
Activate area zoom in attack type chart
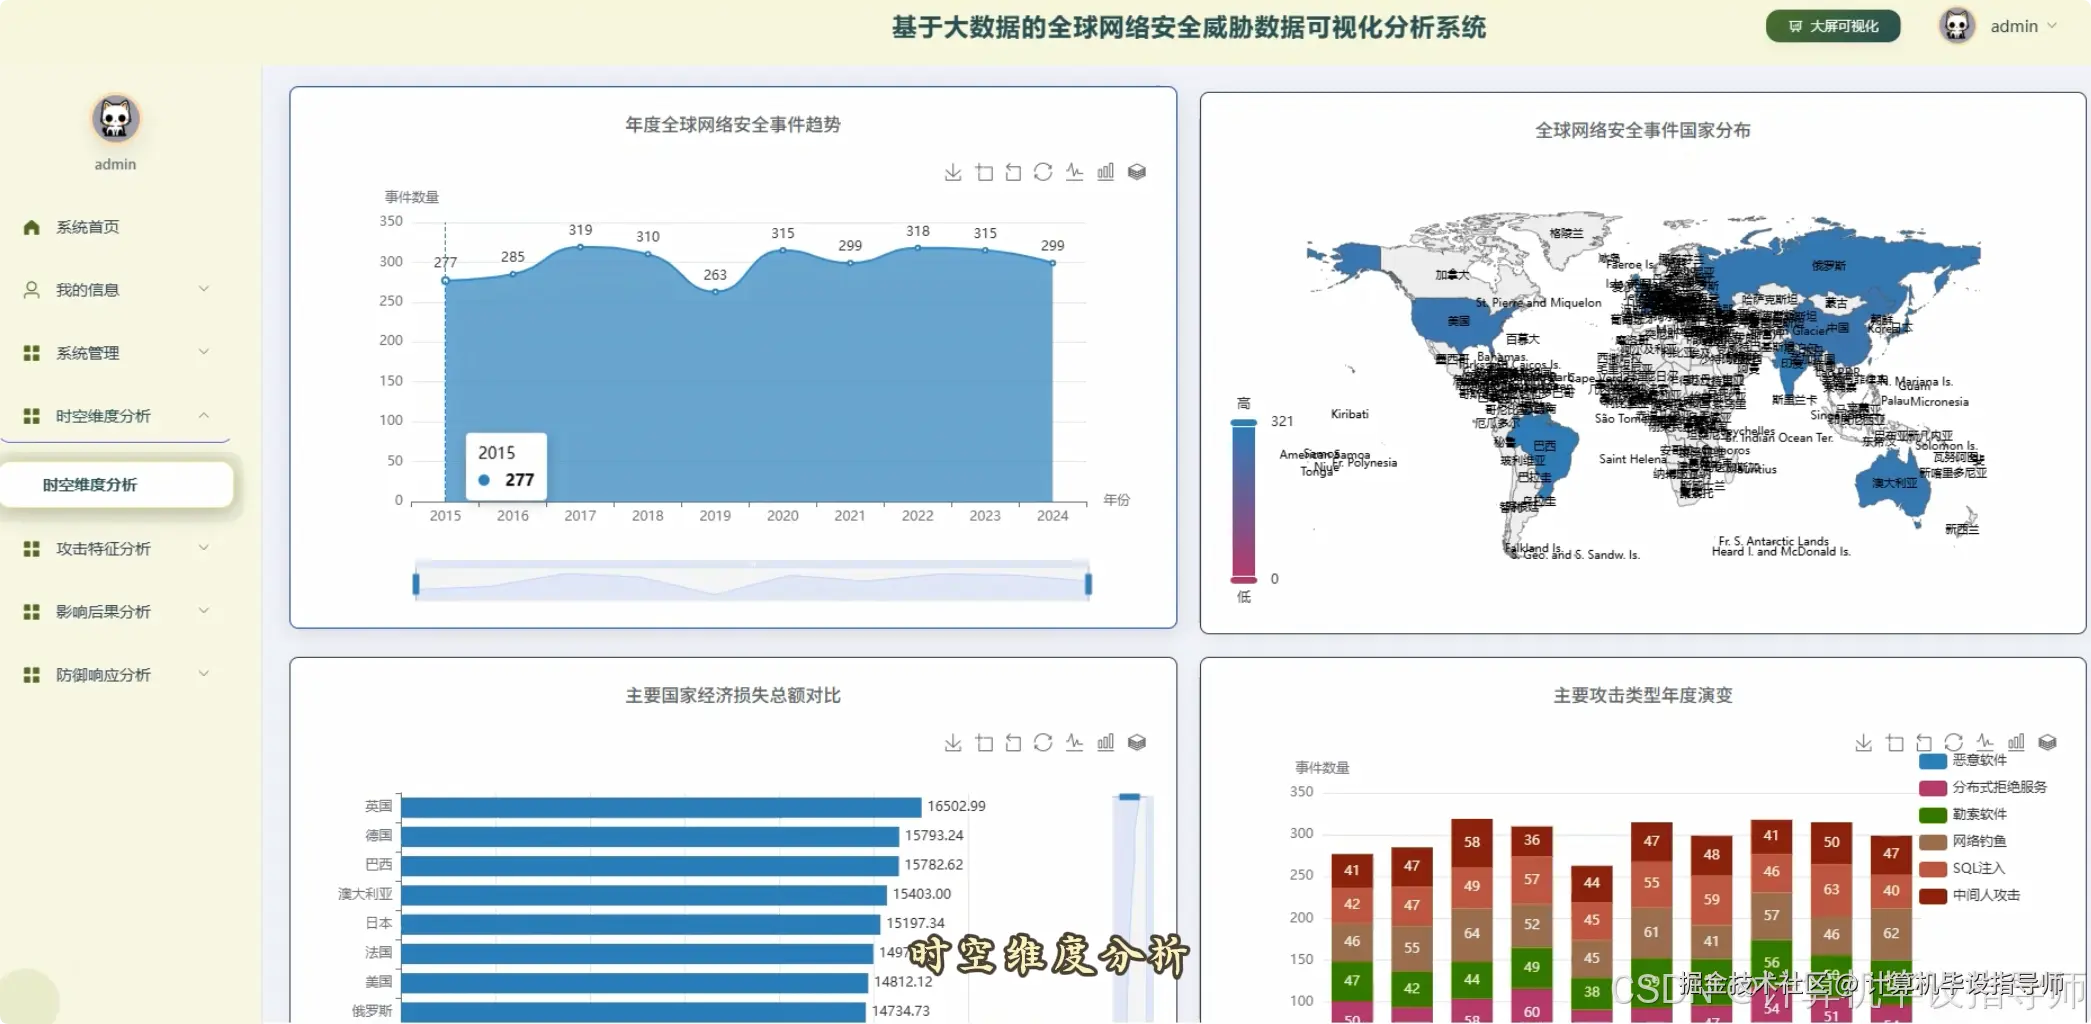point(1894,742)
